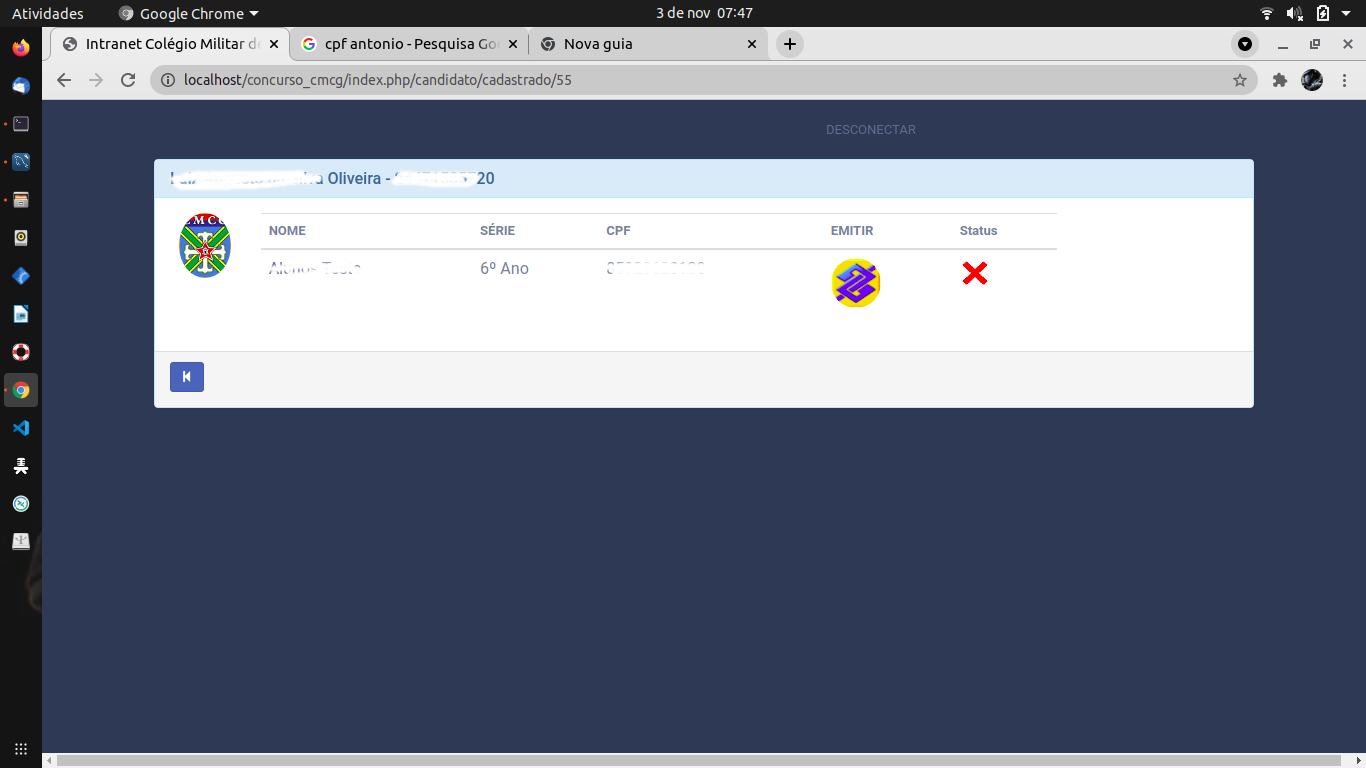
Task: Reload the page
Action: [128, 80]
